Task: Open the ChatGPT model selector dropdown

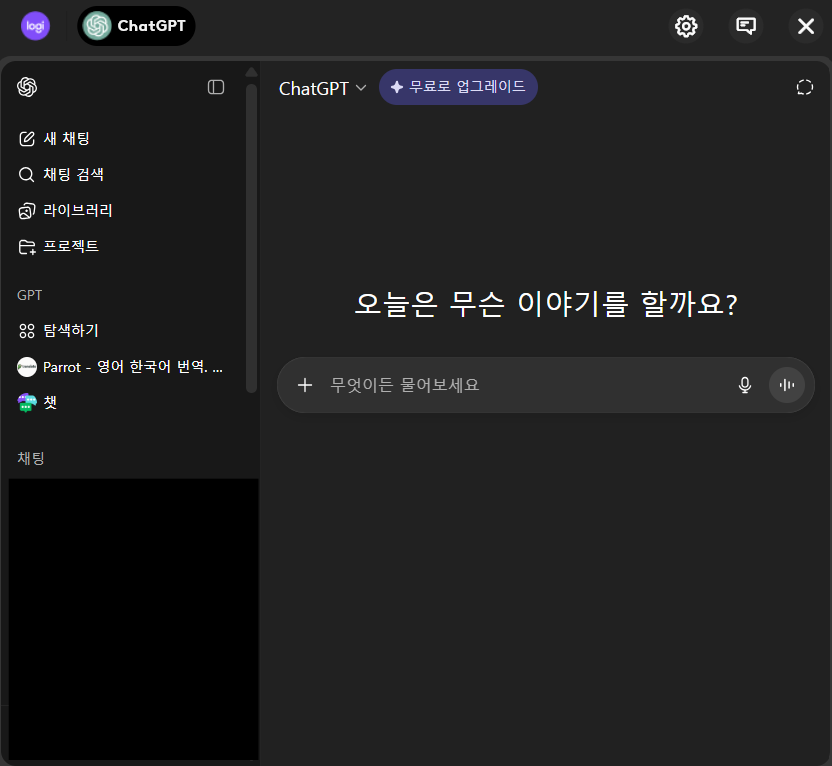Action: tap(322, 88)
